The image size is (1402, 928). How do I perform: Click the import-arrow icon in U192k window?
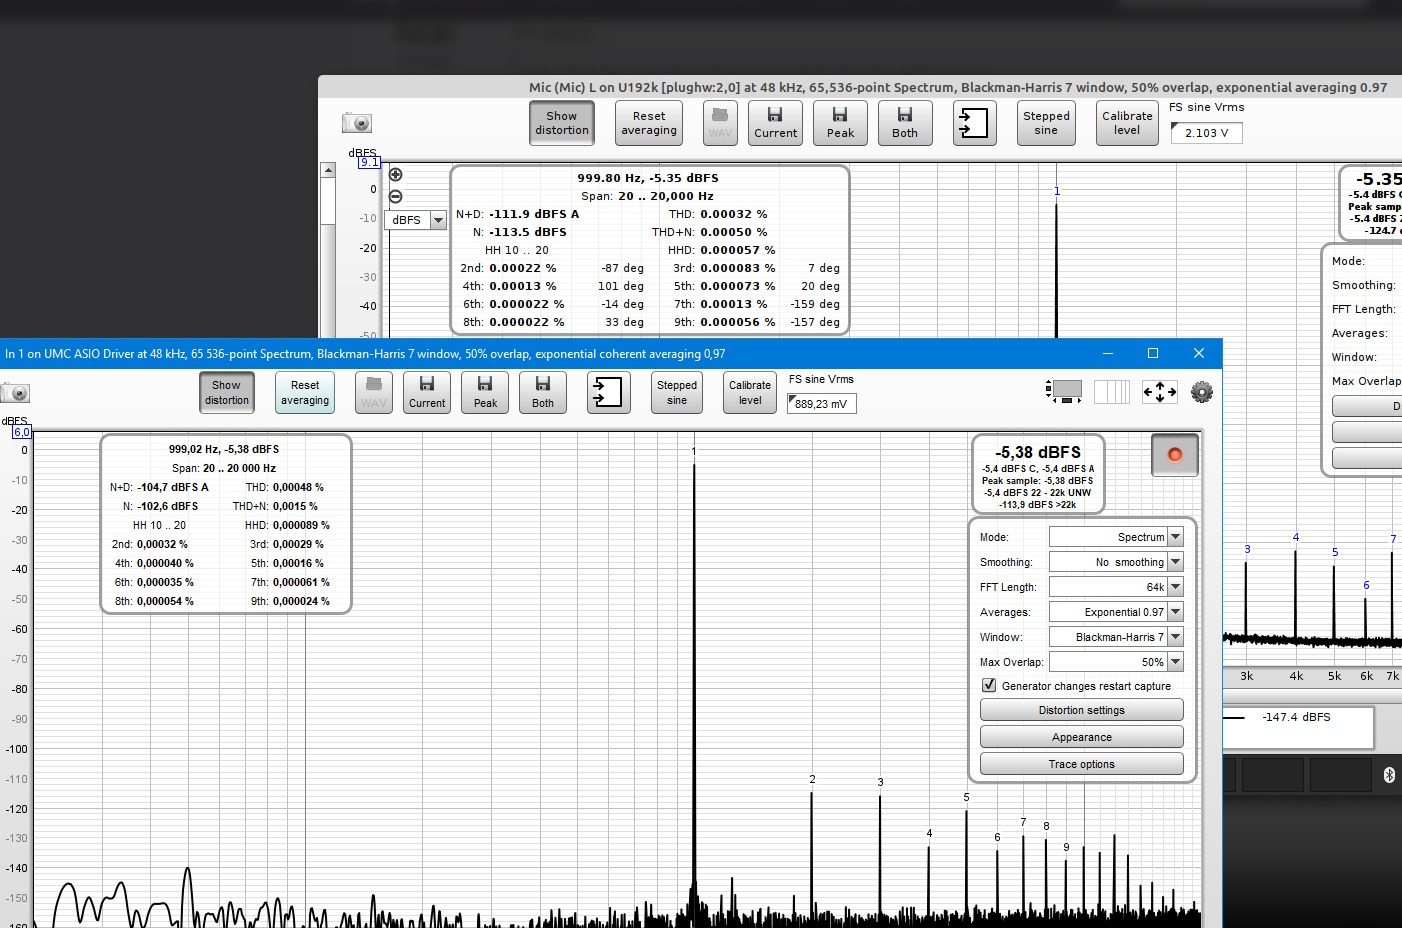click(x=974, y=123)
